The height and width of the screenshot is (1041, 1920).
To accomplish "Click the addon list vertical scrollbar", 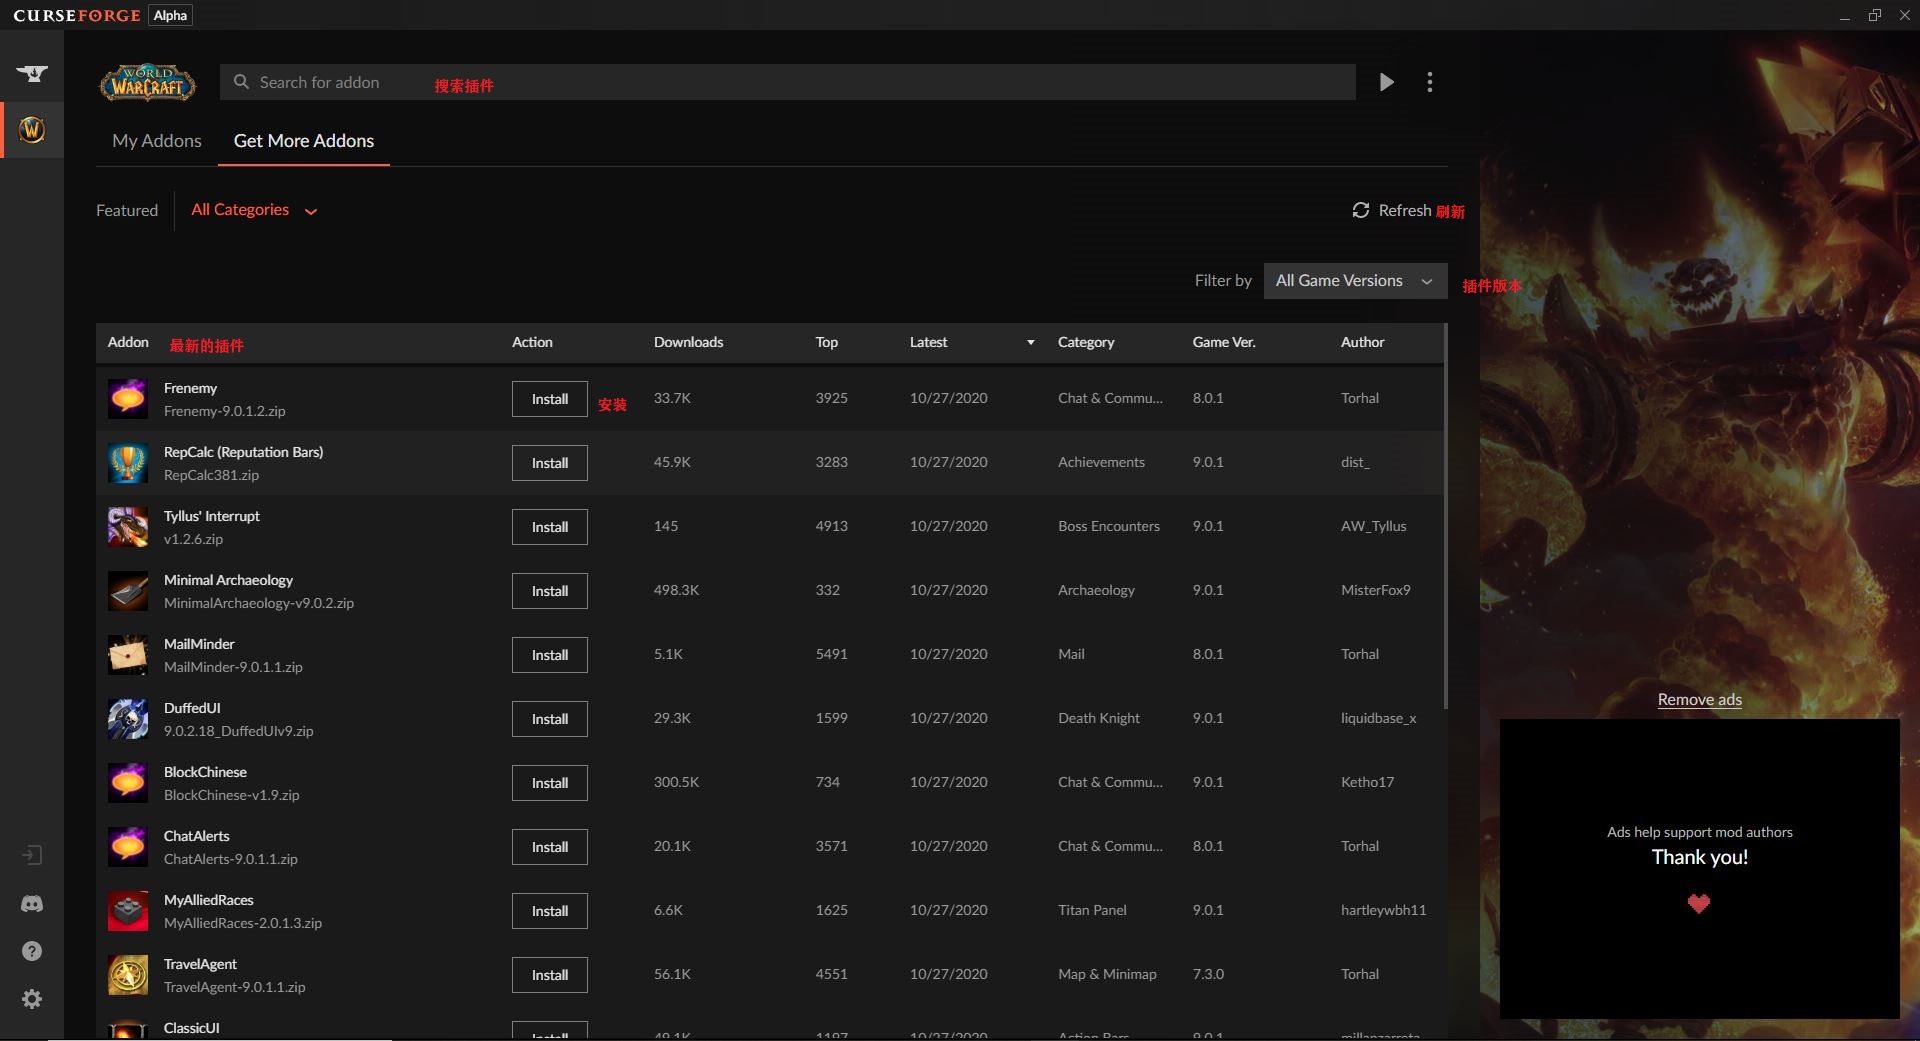I will click(1446, 515).
